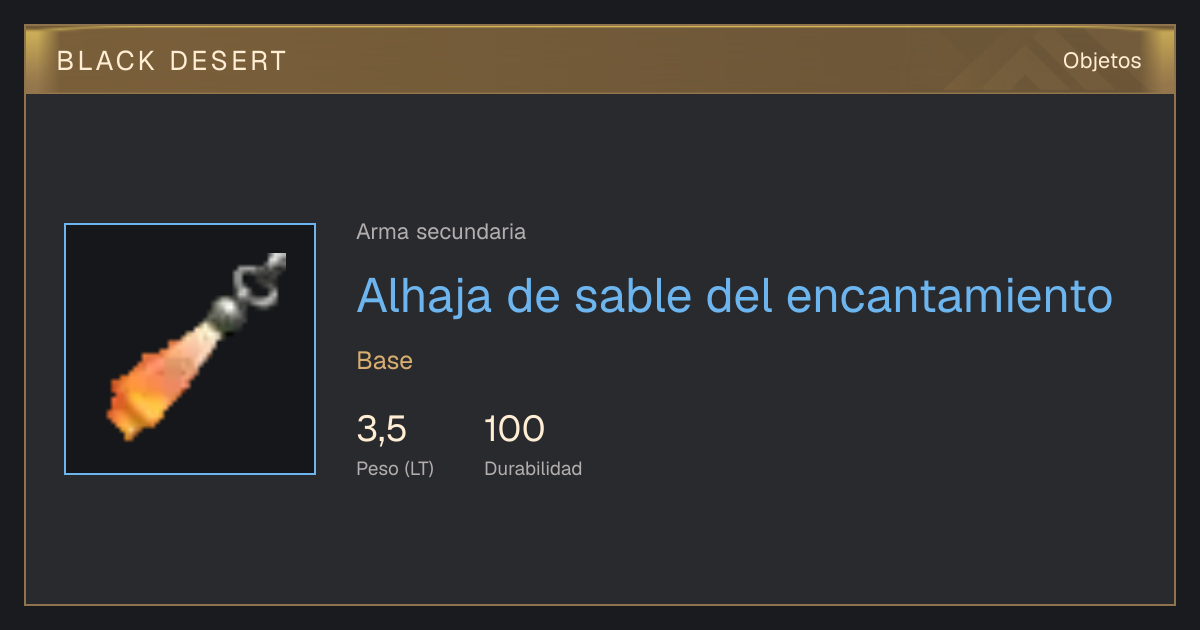1200x630 pixels.
Task: Click the 100 durability value
Action: click(x=514, y=429)
